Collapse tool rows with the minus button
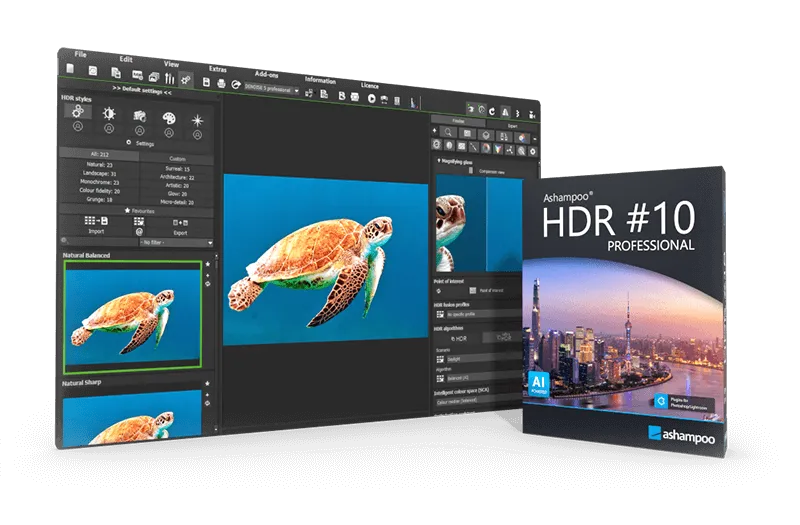Viewport: 800px width, 525px height. point(534,139)
